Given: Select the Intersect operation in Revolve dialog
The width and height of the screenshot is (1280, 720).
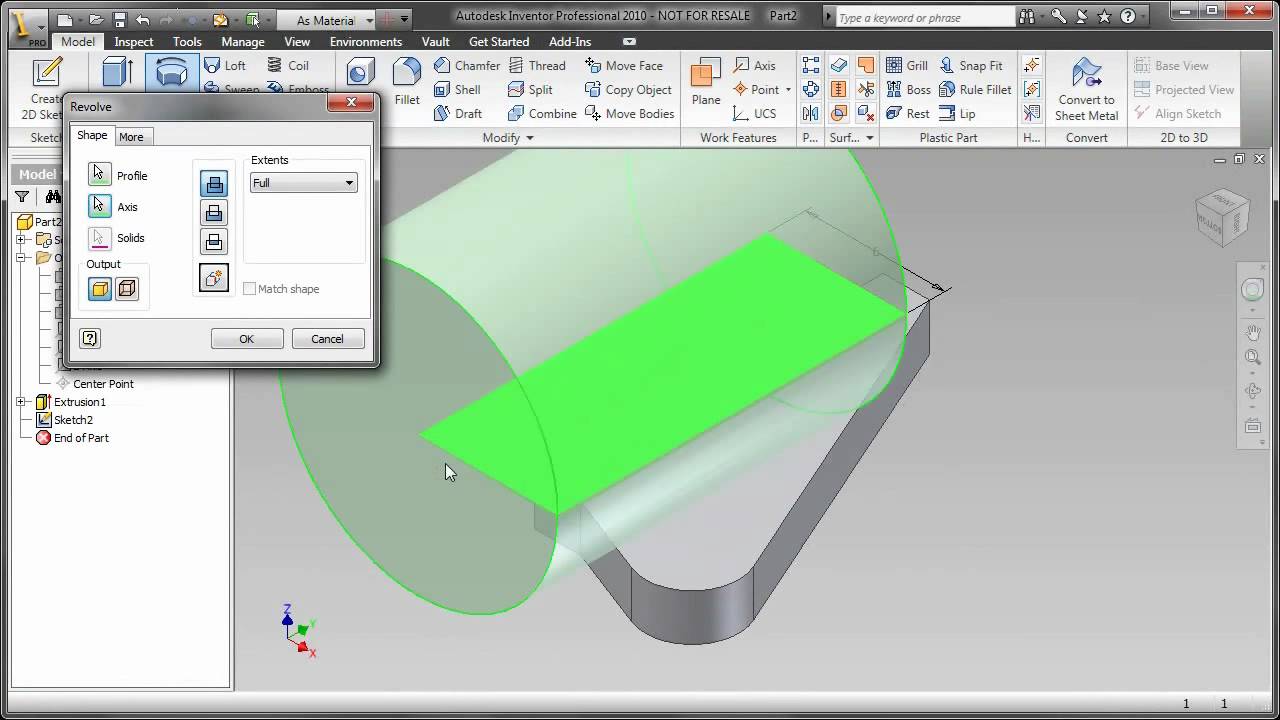Looking at the screenshot, I should (214, 241).
